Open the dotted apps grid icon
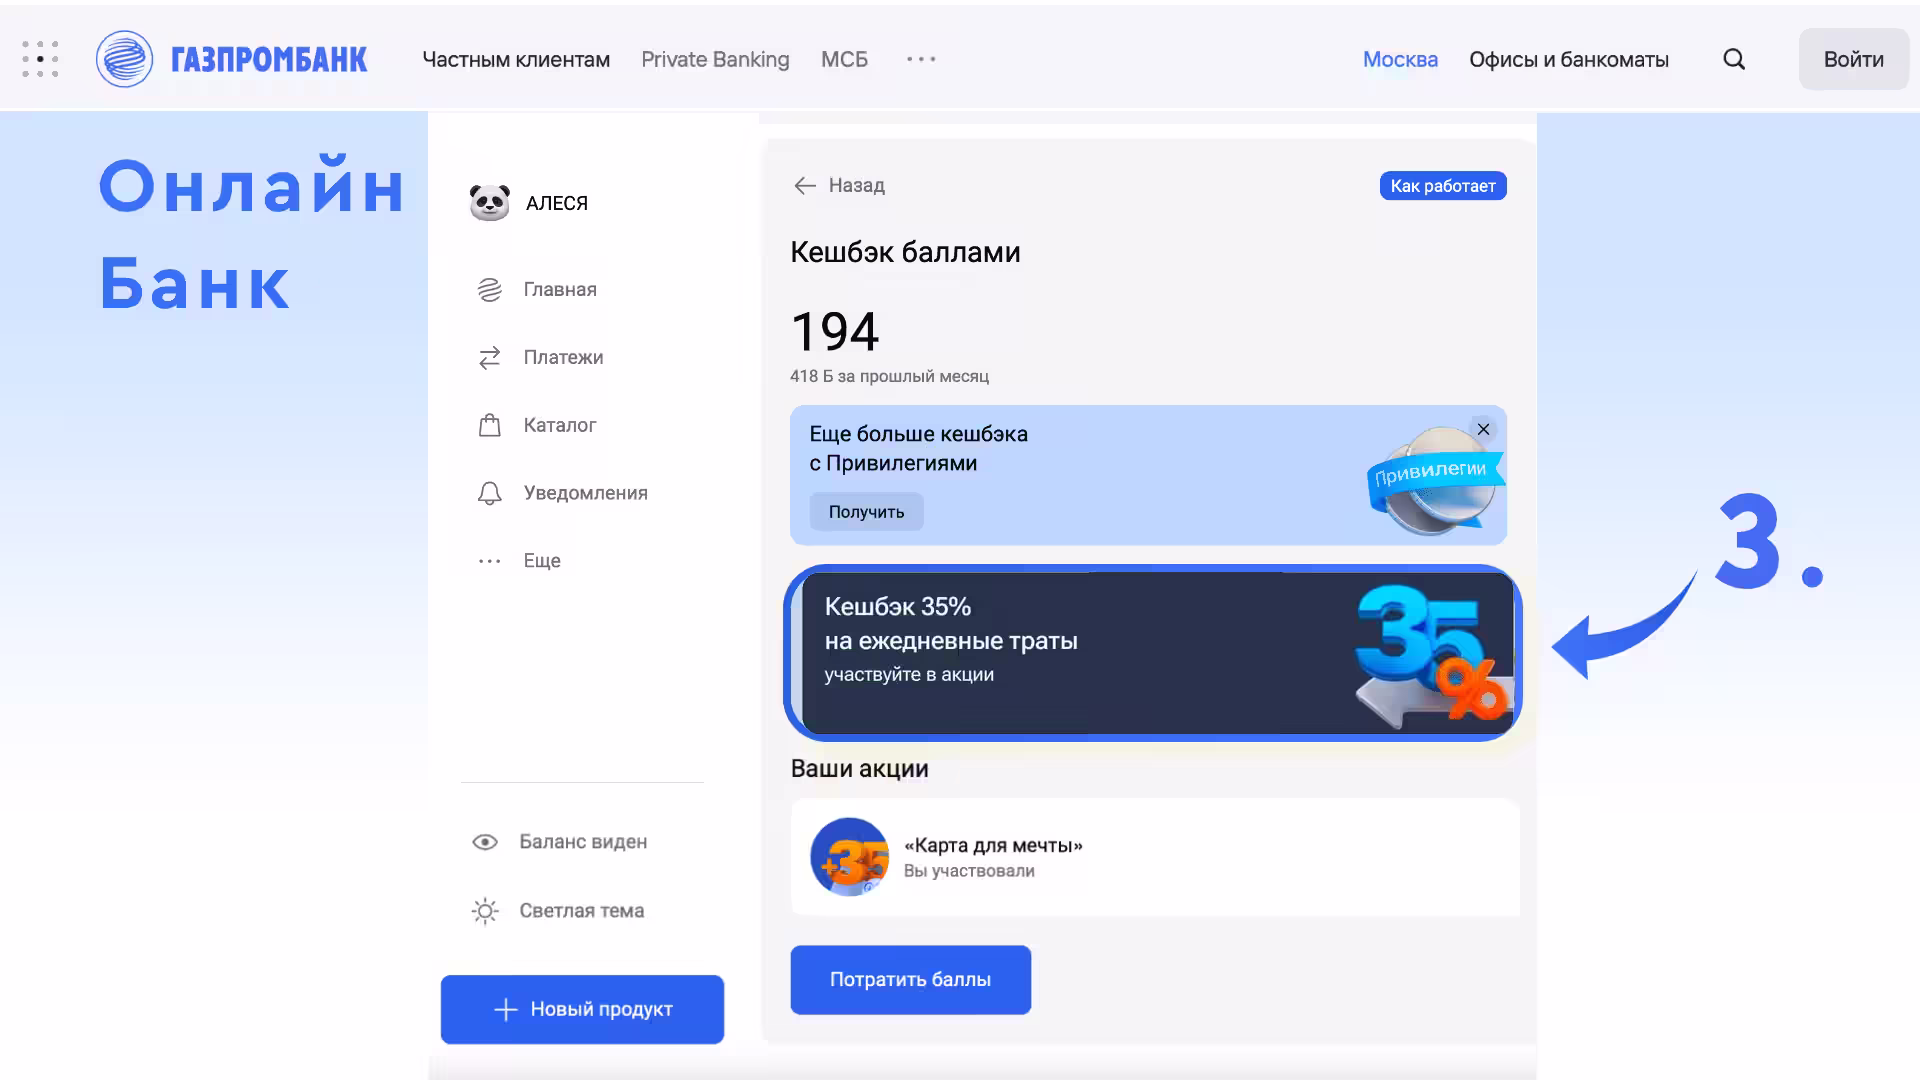The height and width of the screenshot is (1080, 1920). (x=40, y=59)
